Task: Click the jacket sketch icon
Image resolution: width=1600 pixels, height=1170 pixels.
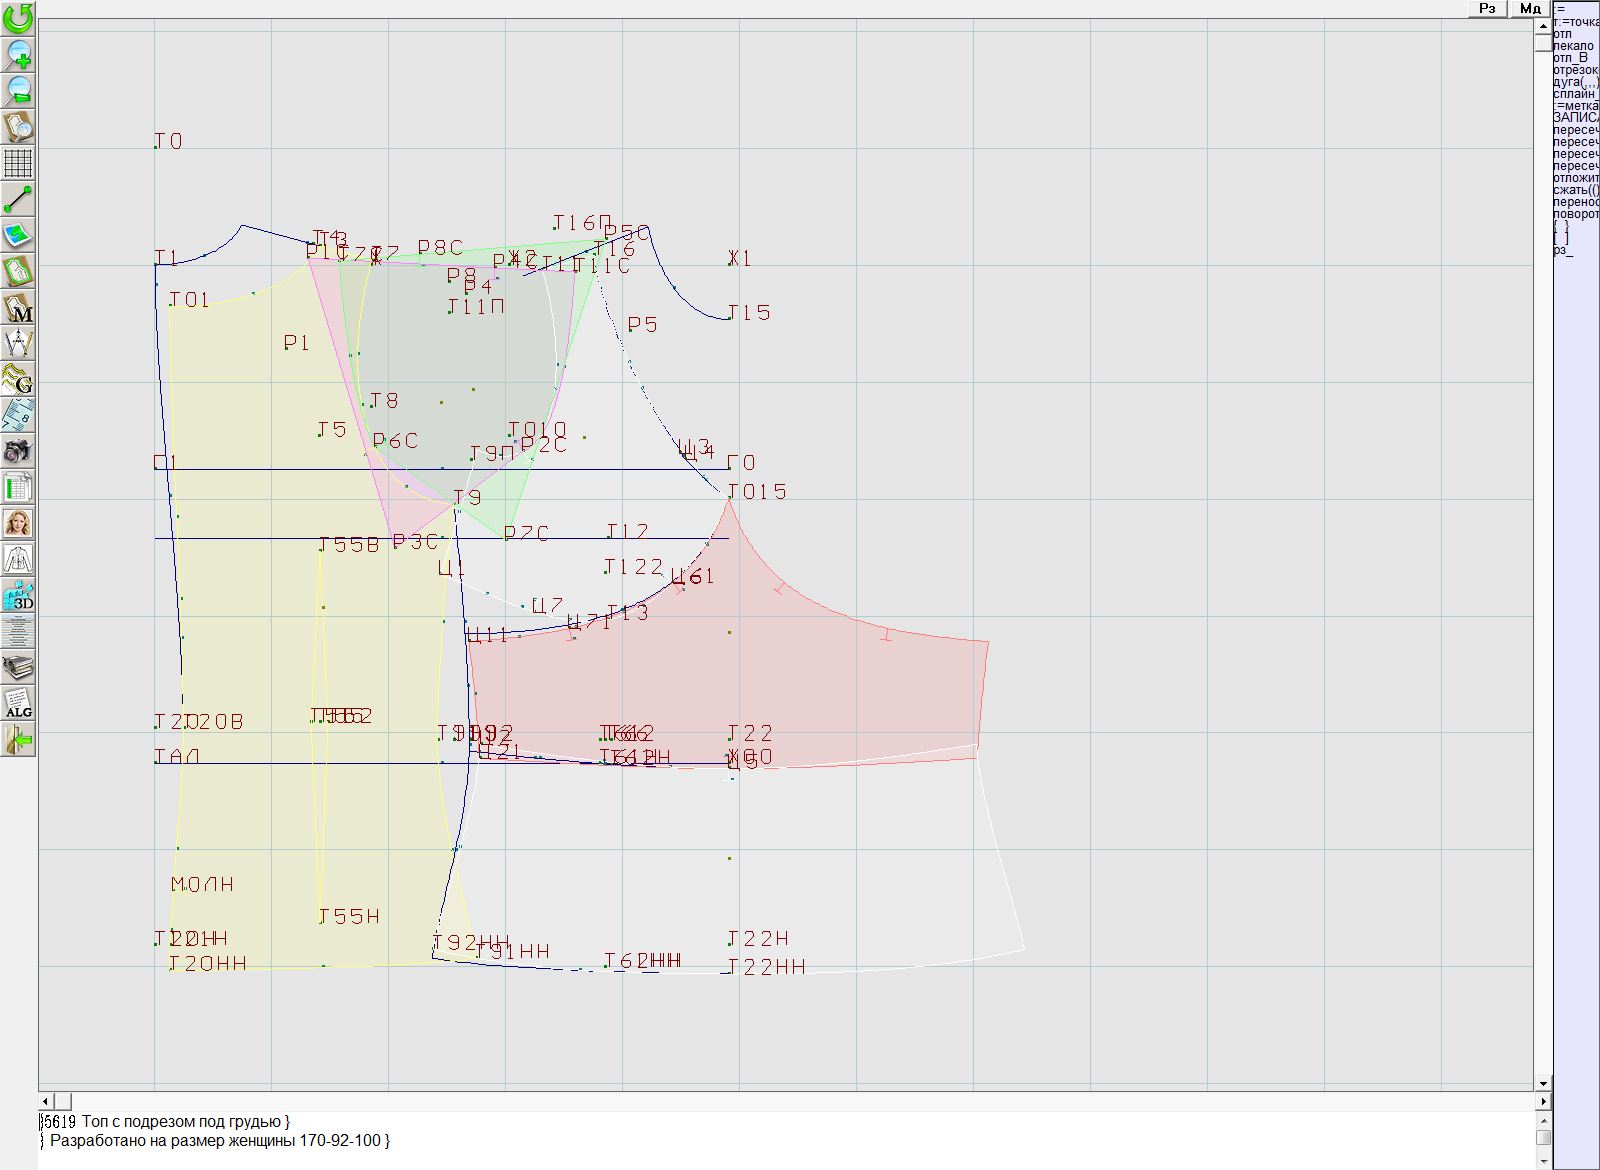Action: pos(18,559)
